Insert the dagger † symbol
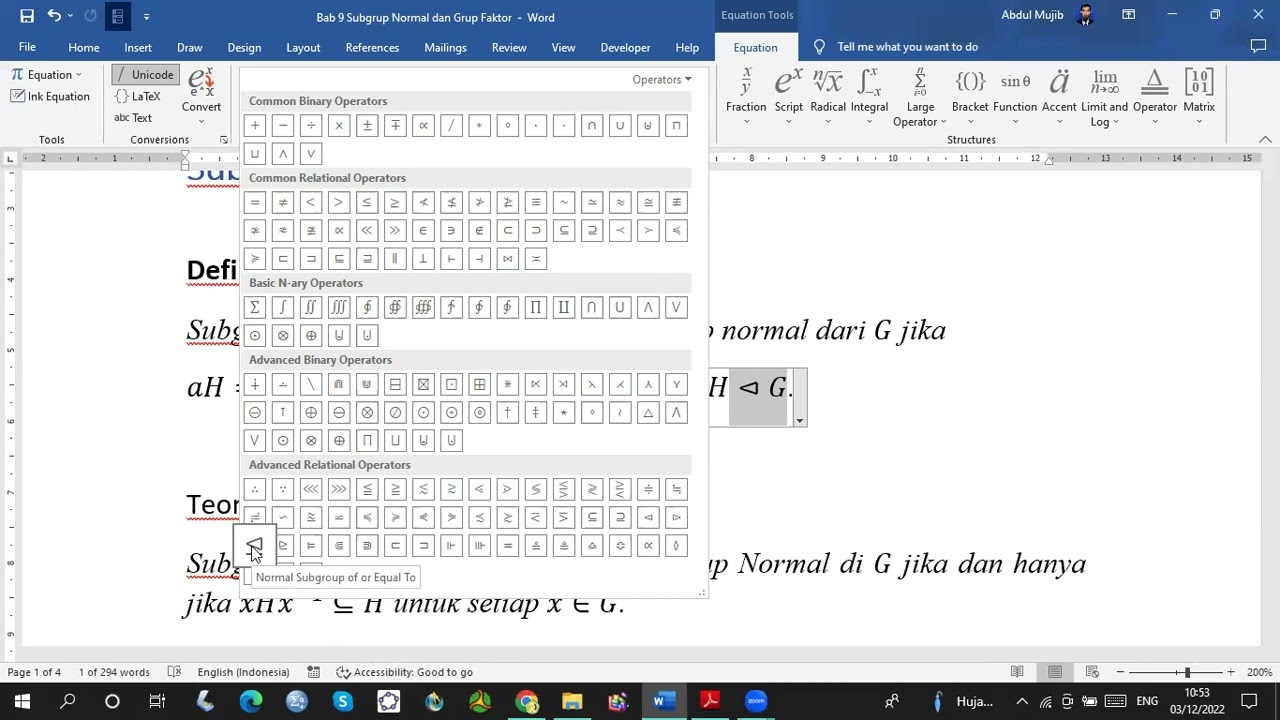 508,412
